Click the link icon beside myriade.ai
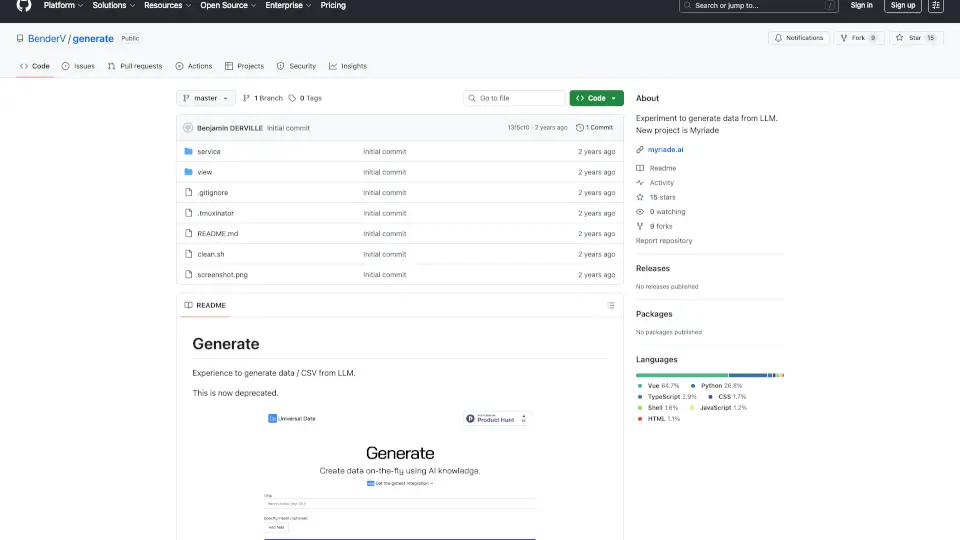This screenshot has width=960, height=540. [640, 149]
